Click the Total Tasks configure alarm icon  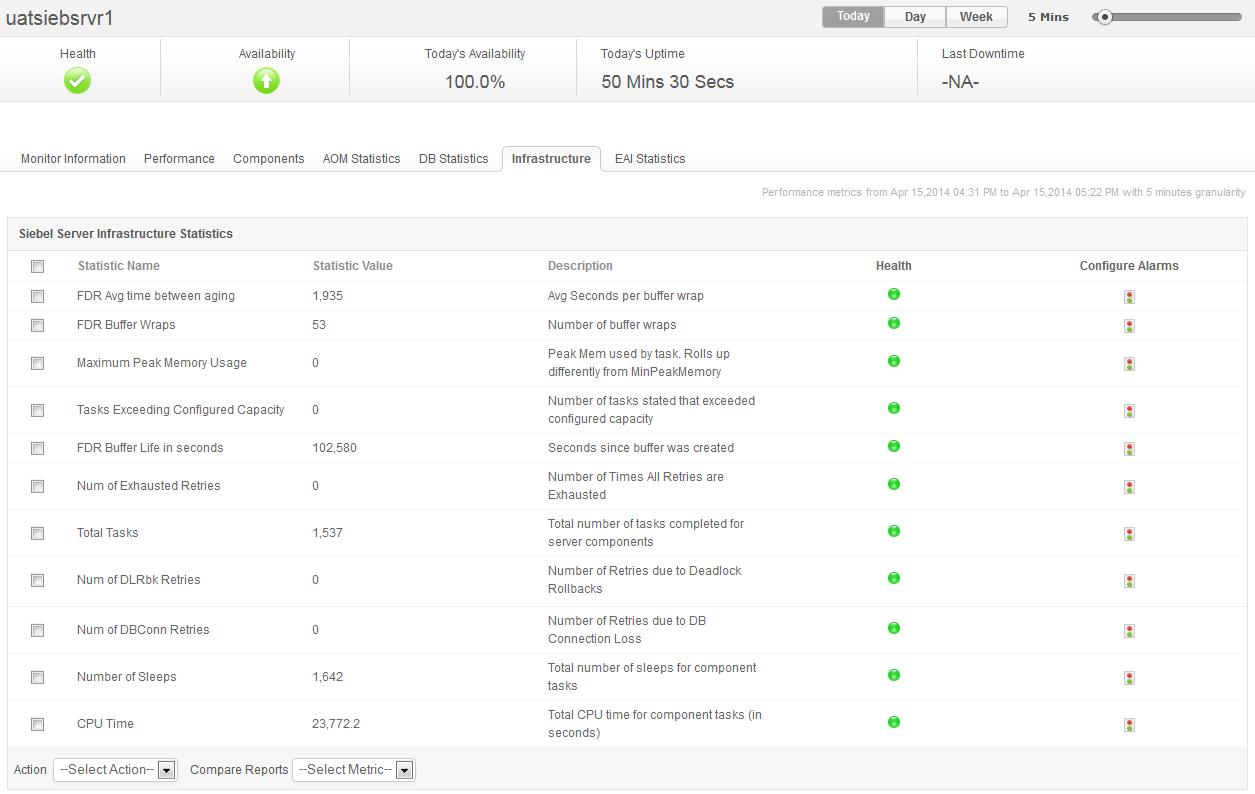(x=1129, y=534)
